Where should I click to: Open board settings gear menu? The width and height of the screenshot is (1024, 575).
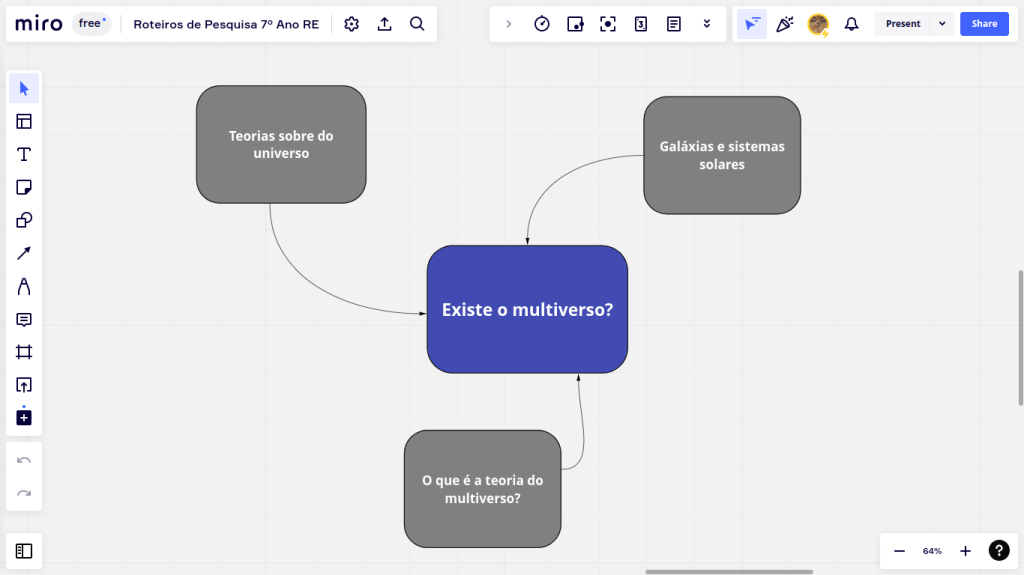click(x=351, y=24)
